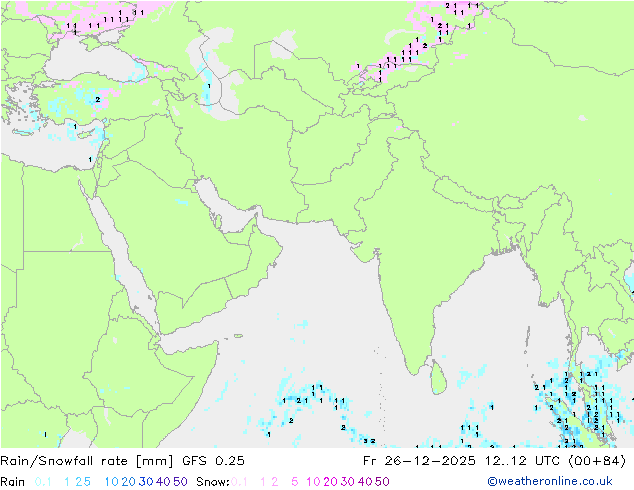
Task: Click the 'Rain' legend label
Action: pos(13,482)
